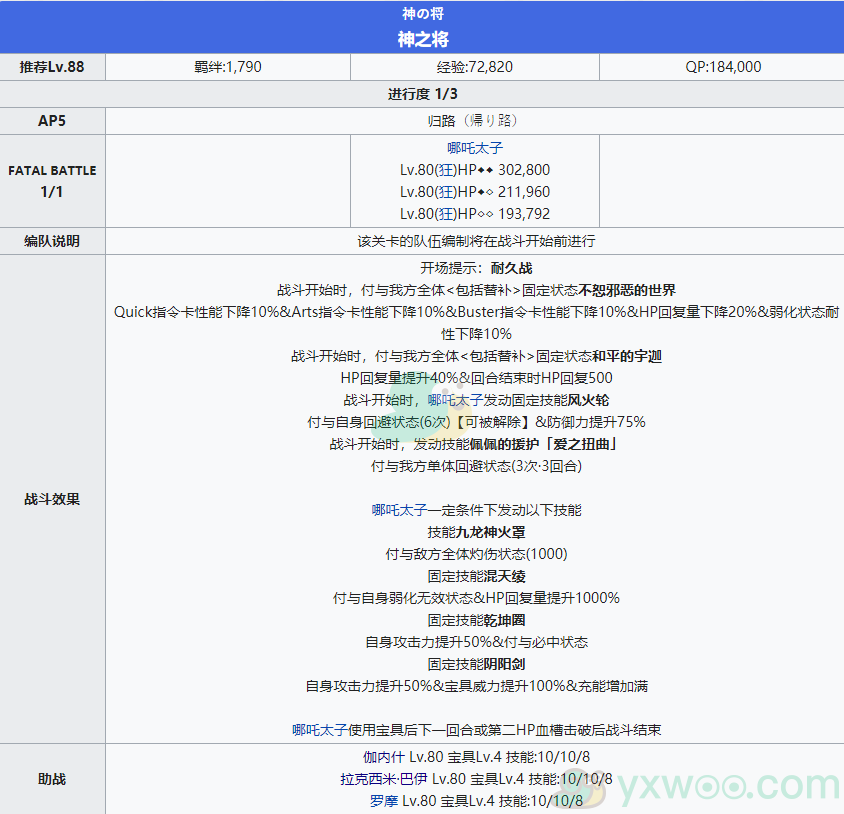Image resolution: width=844 pixels, height=814 pixels.
Task: Select the 归路（帰り路） location text
Action: point(473,121)
